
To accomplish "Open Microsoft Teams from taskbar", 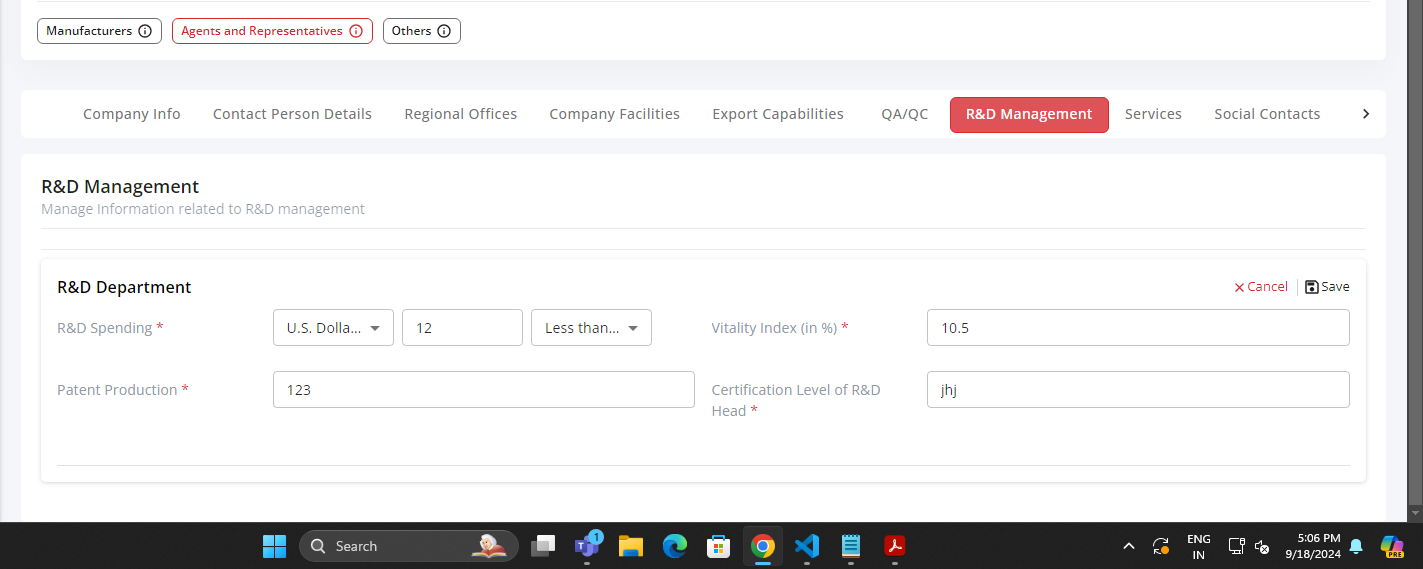I will [587, 546].
